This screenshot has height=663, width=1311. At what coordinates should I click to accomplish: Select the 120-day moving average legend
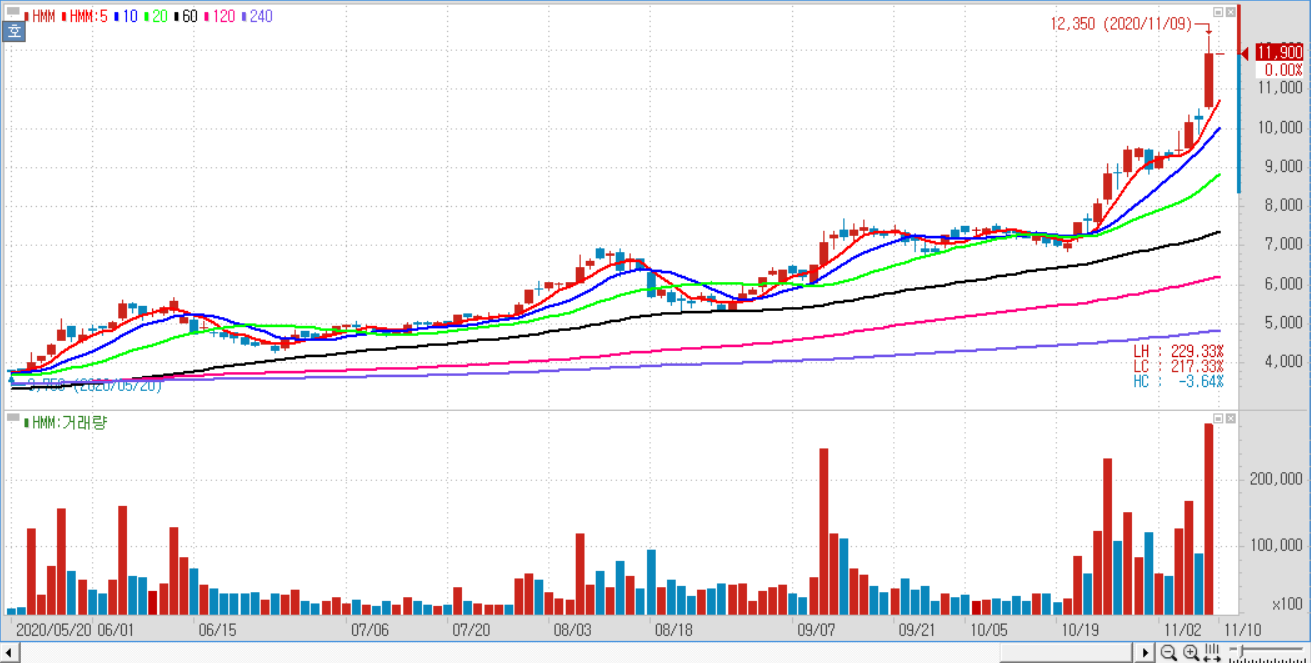click(x=220, y=17)
